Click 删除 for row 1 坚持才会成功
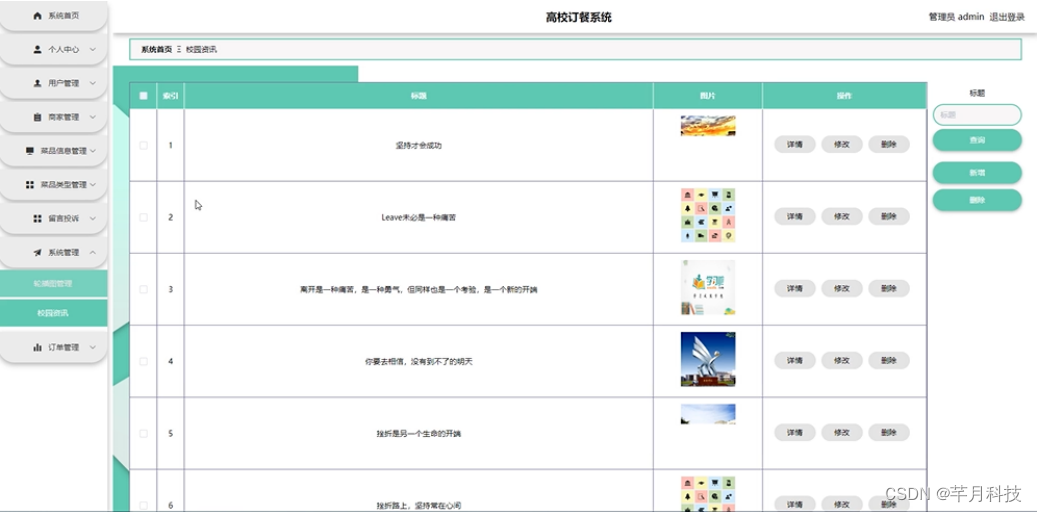Viewport: 1037px width, 512px height. [888, 144]
